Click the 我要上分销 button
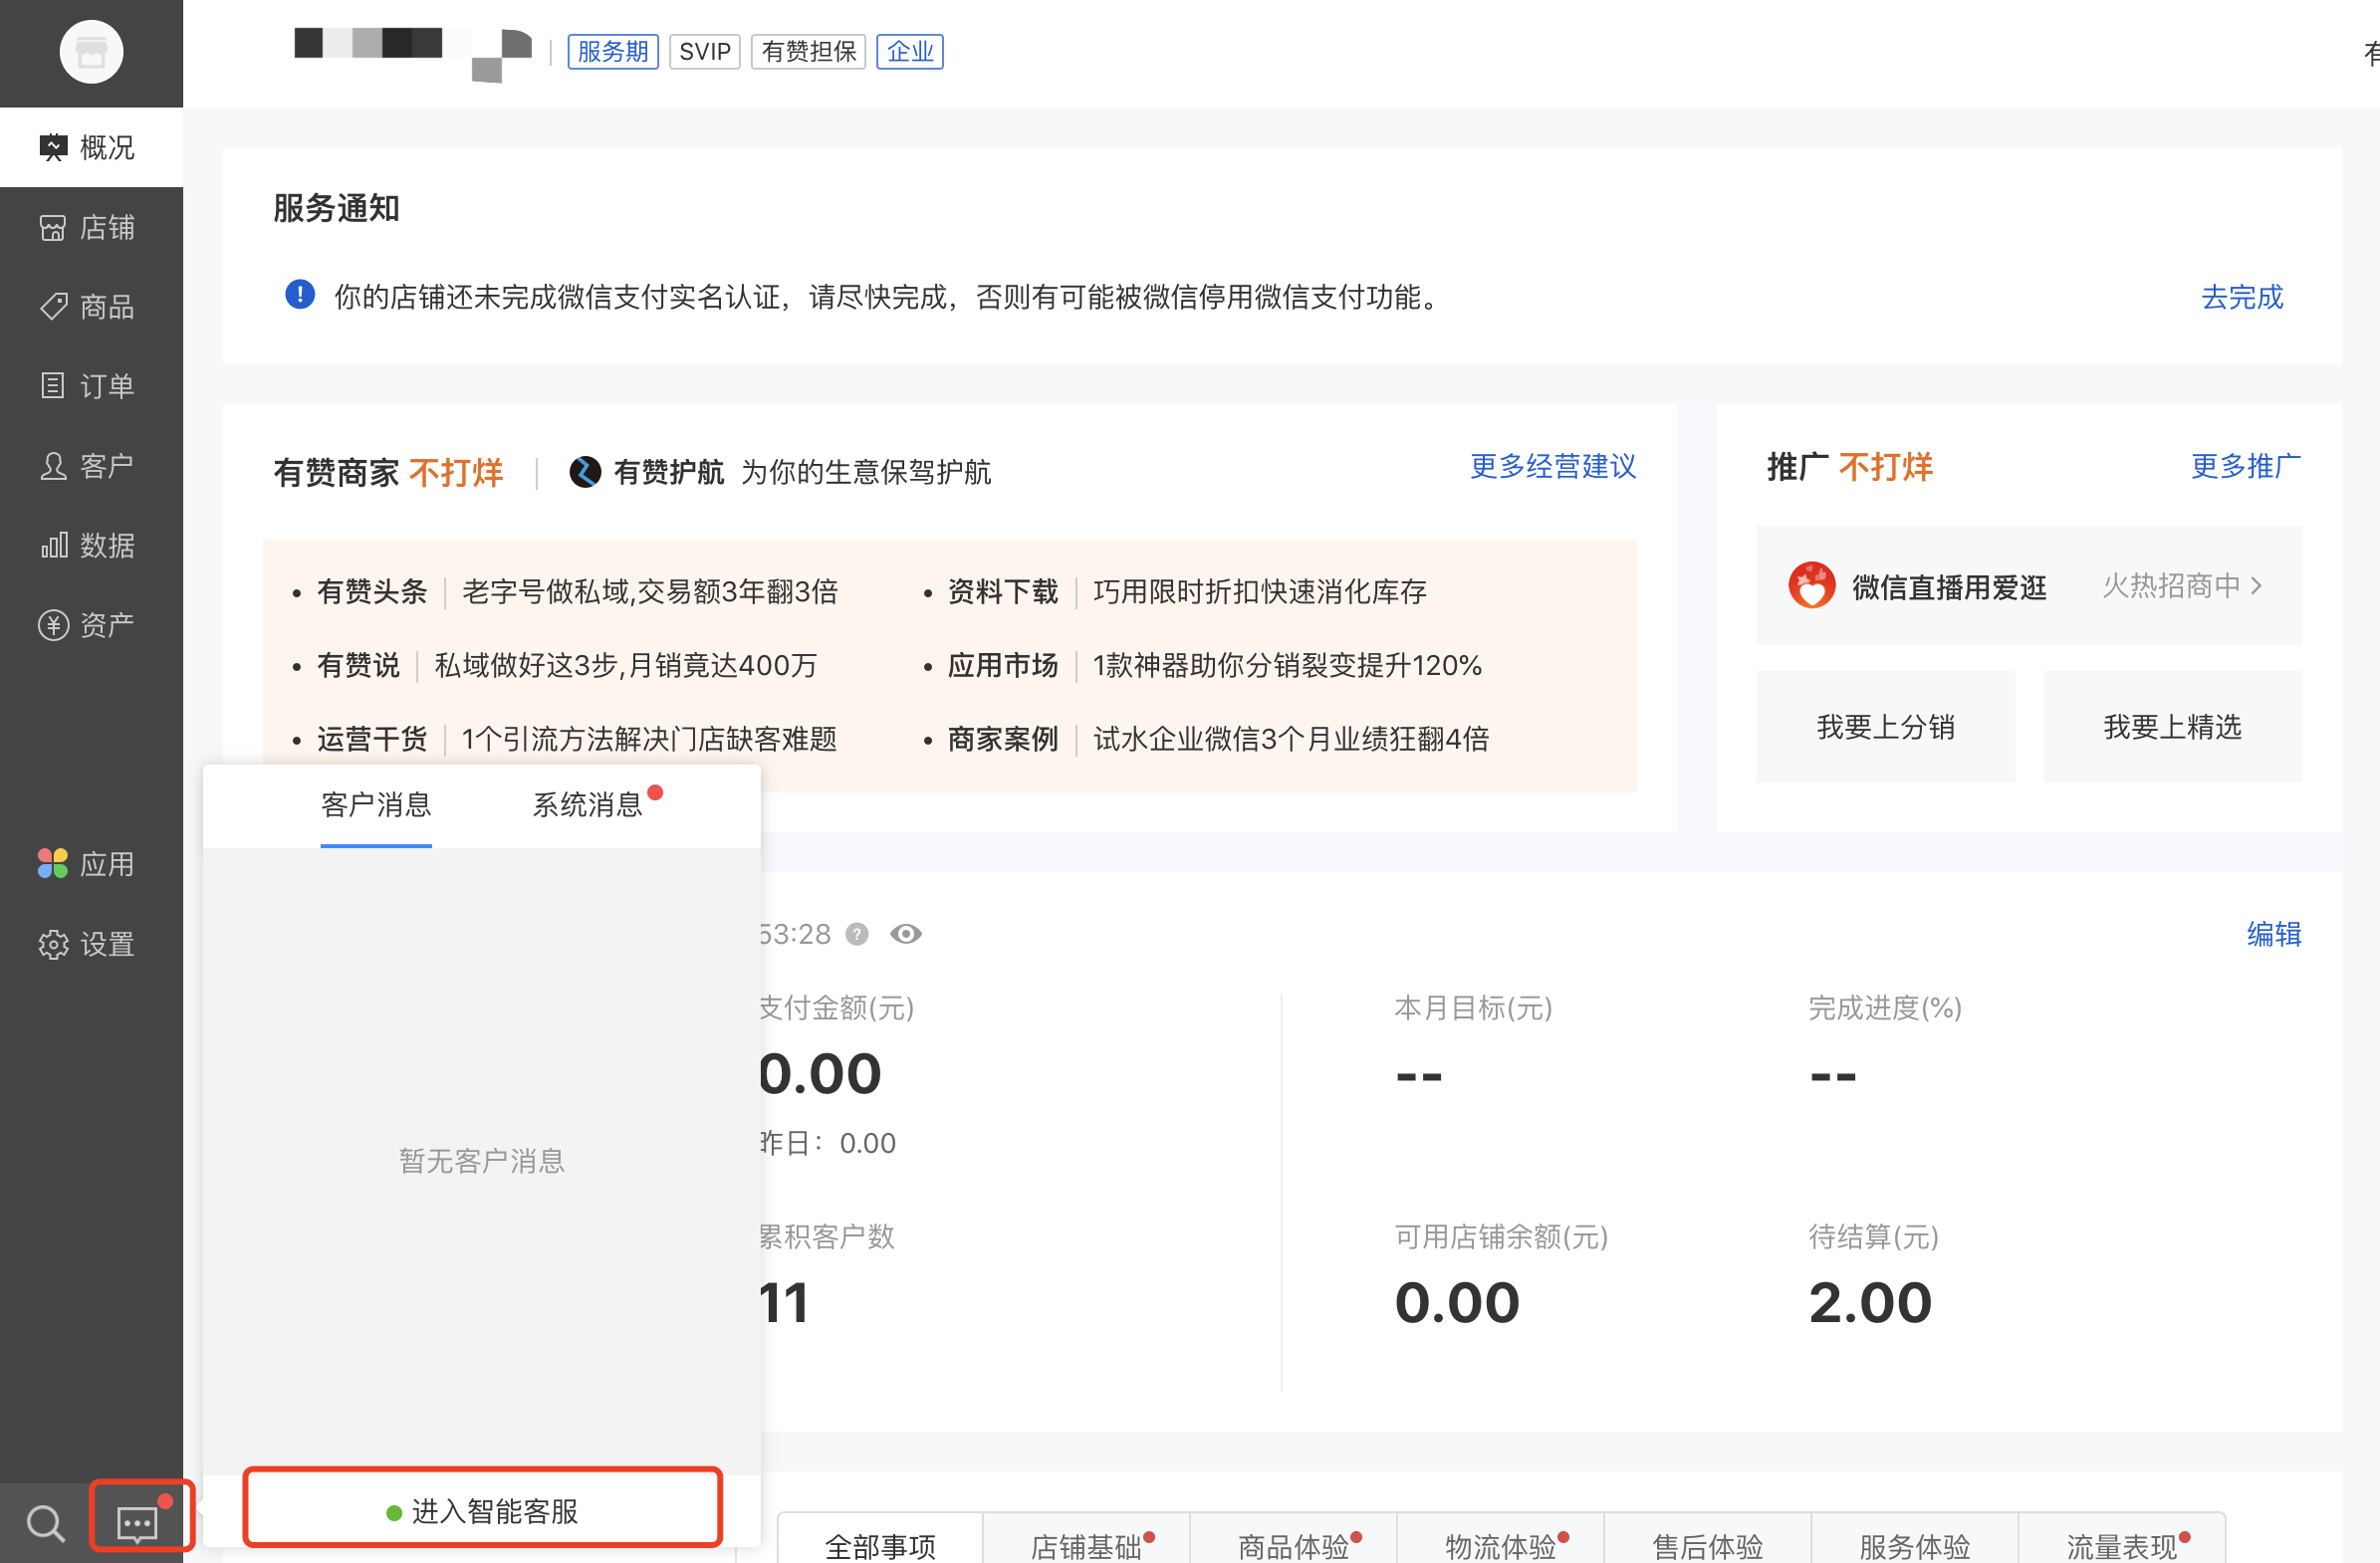 1886,727
